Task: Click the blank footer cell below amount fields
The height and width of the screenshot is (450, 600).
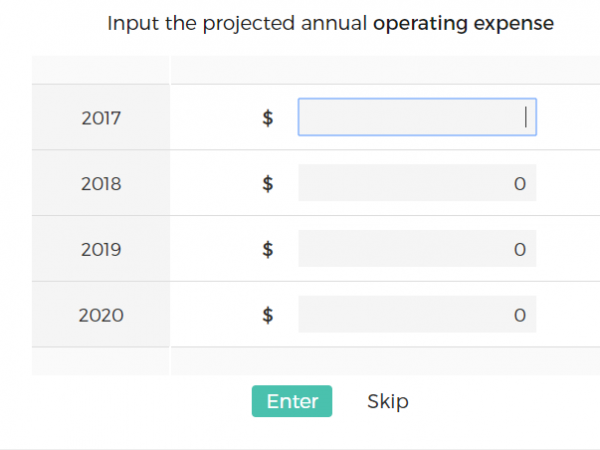Action: click(385, 361)
